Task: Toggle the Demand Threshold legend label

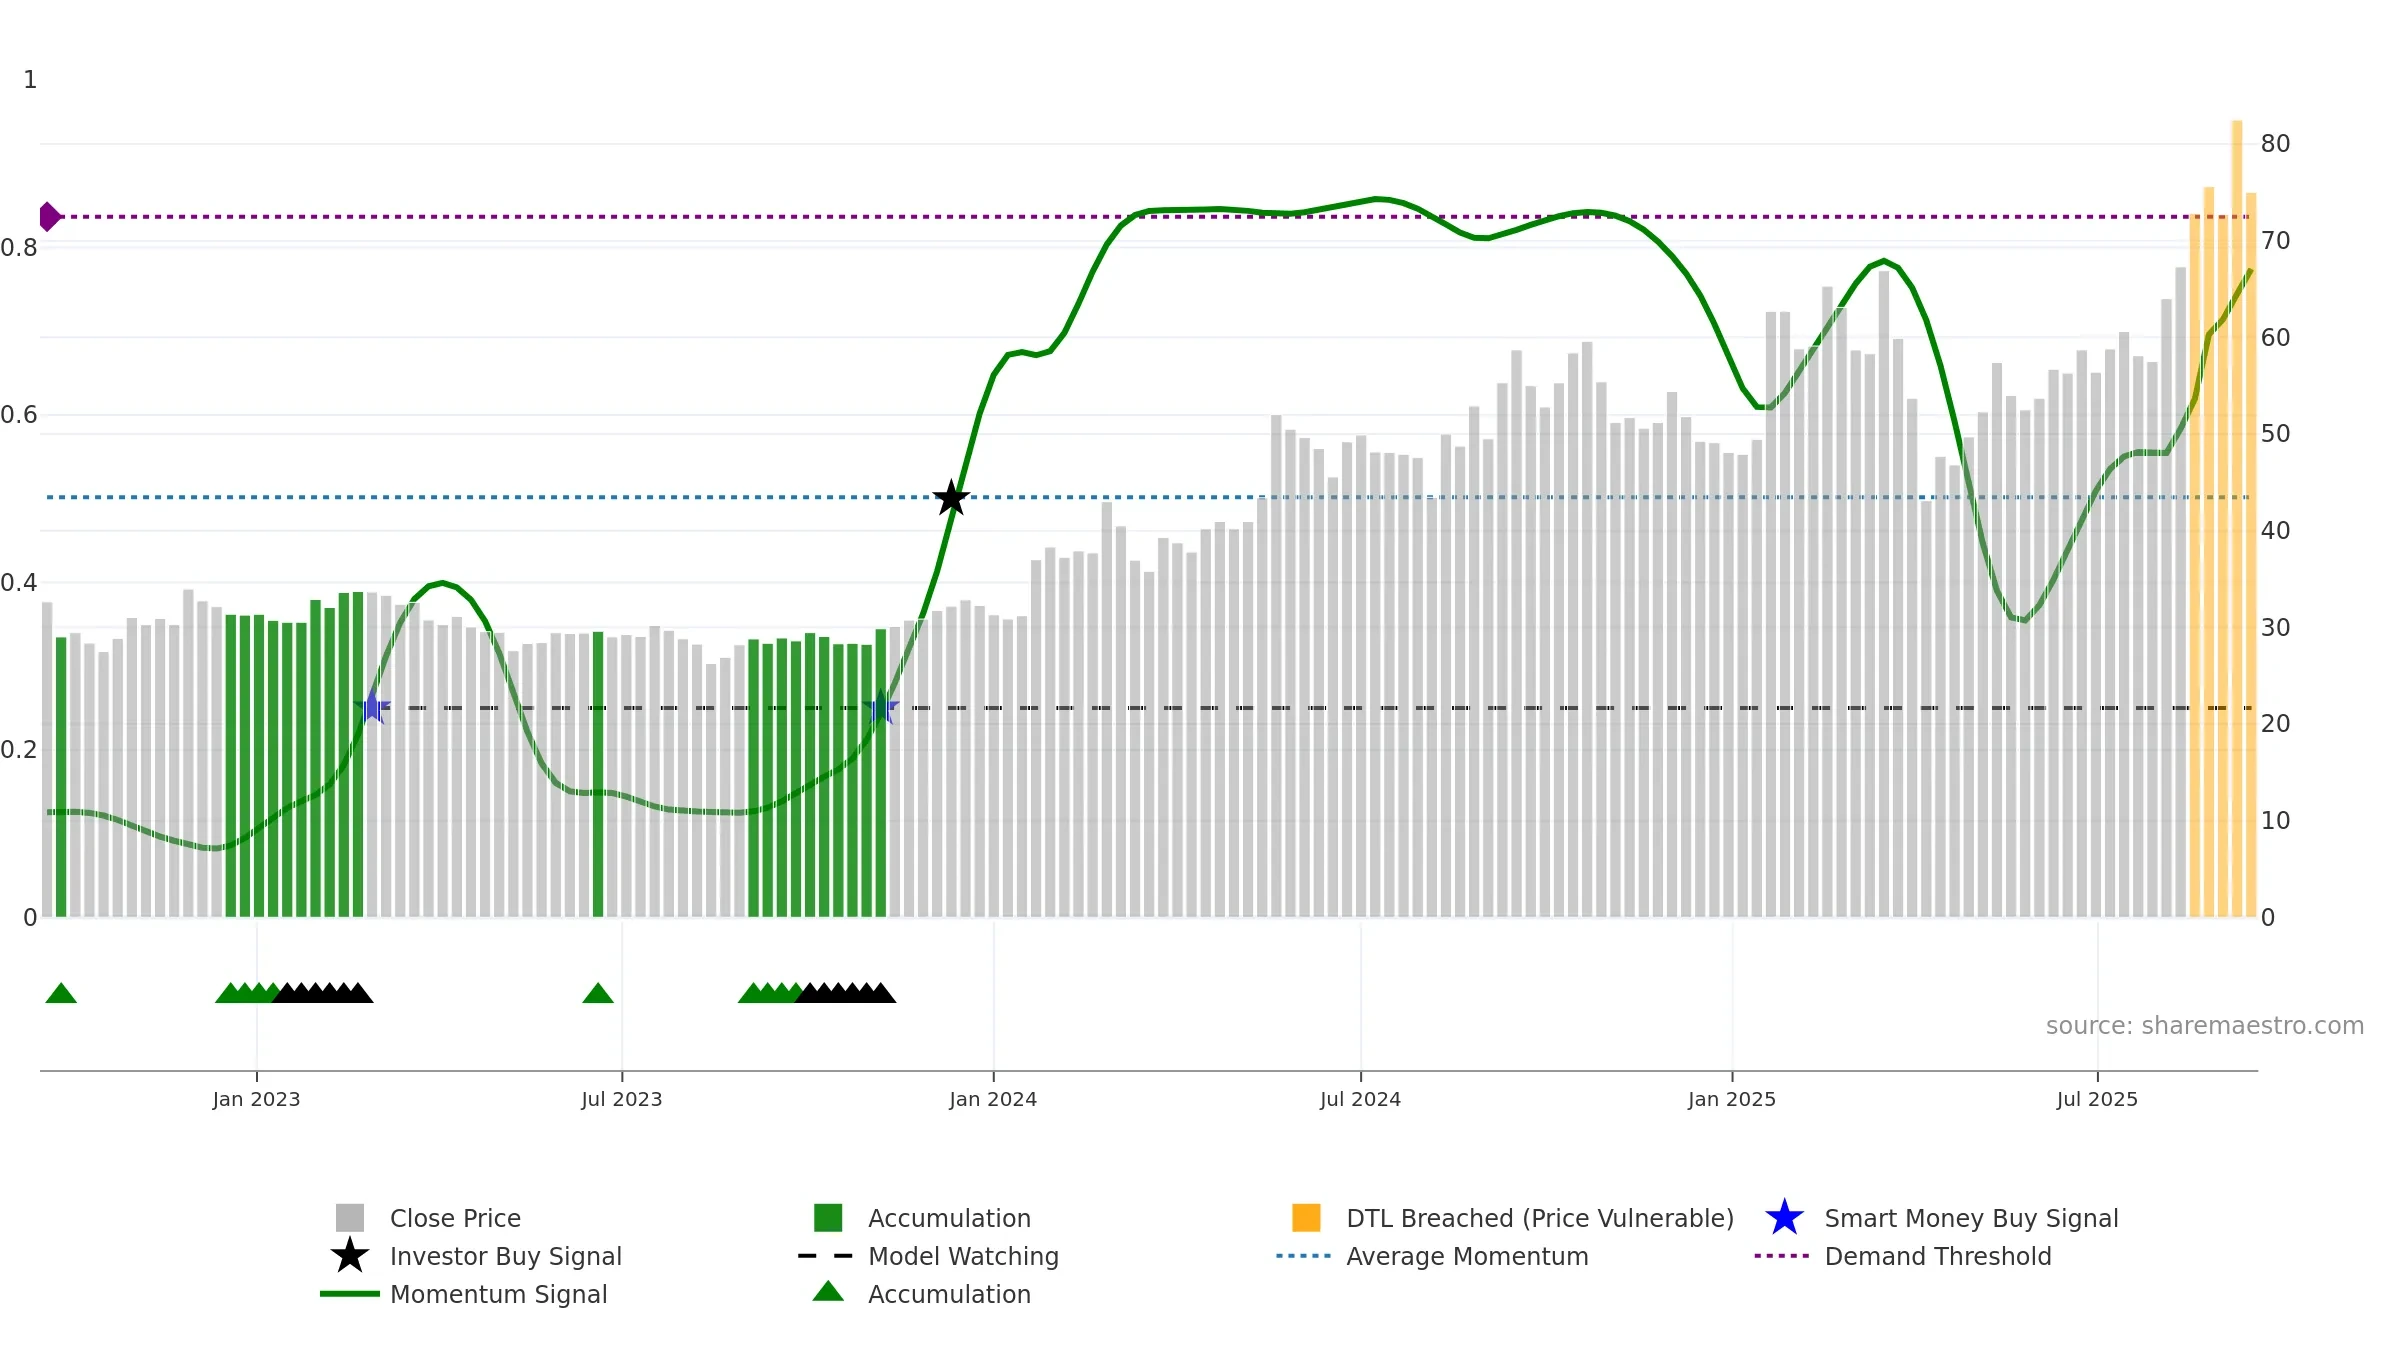Action: pyautogui.click(x=1938, y=1256)
